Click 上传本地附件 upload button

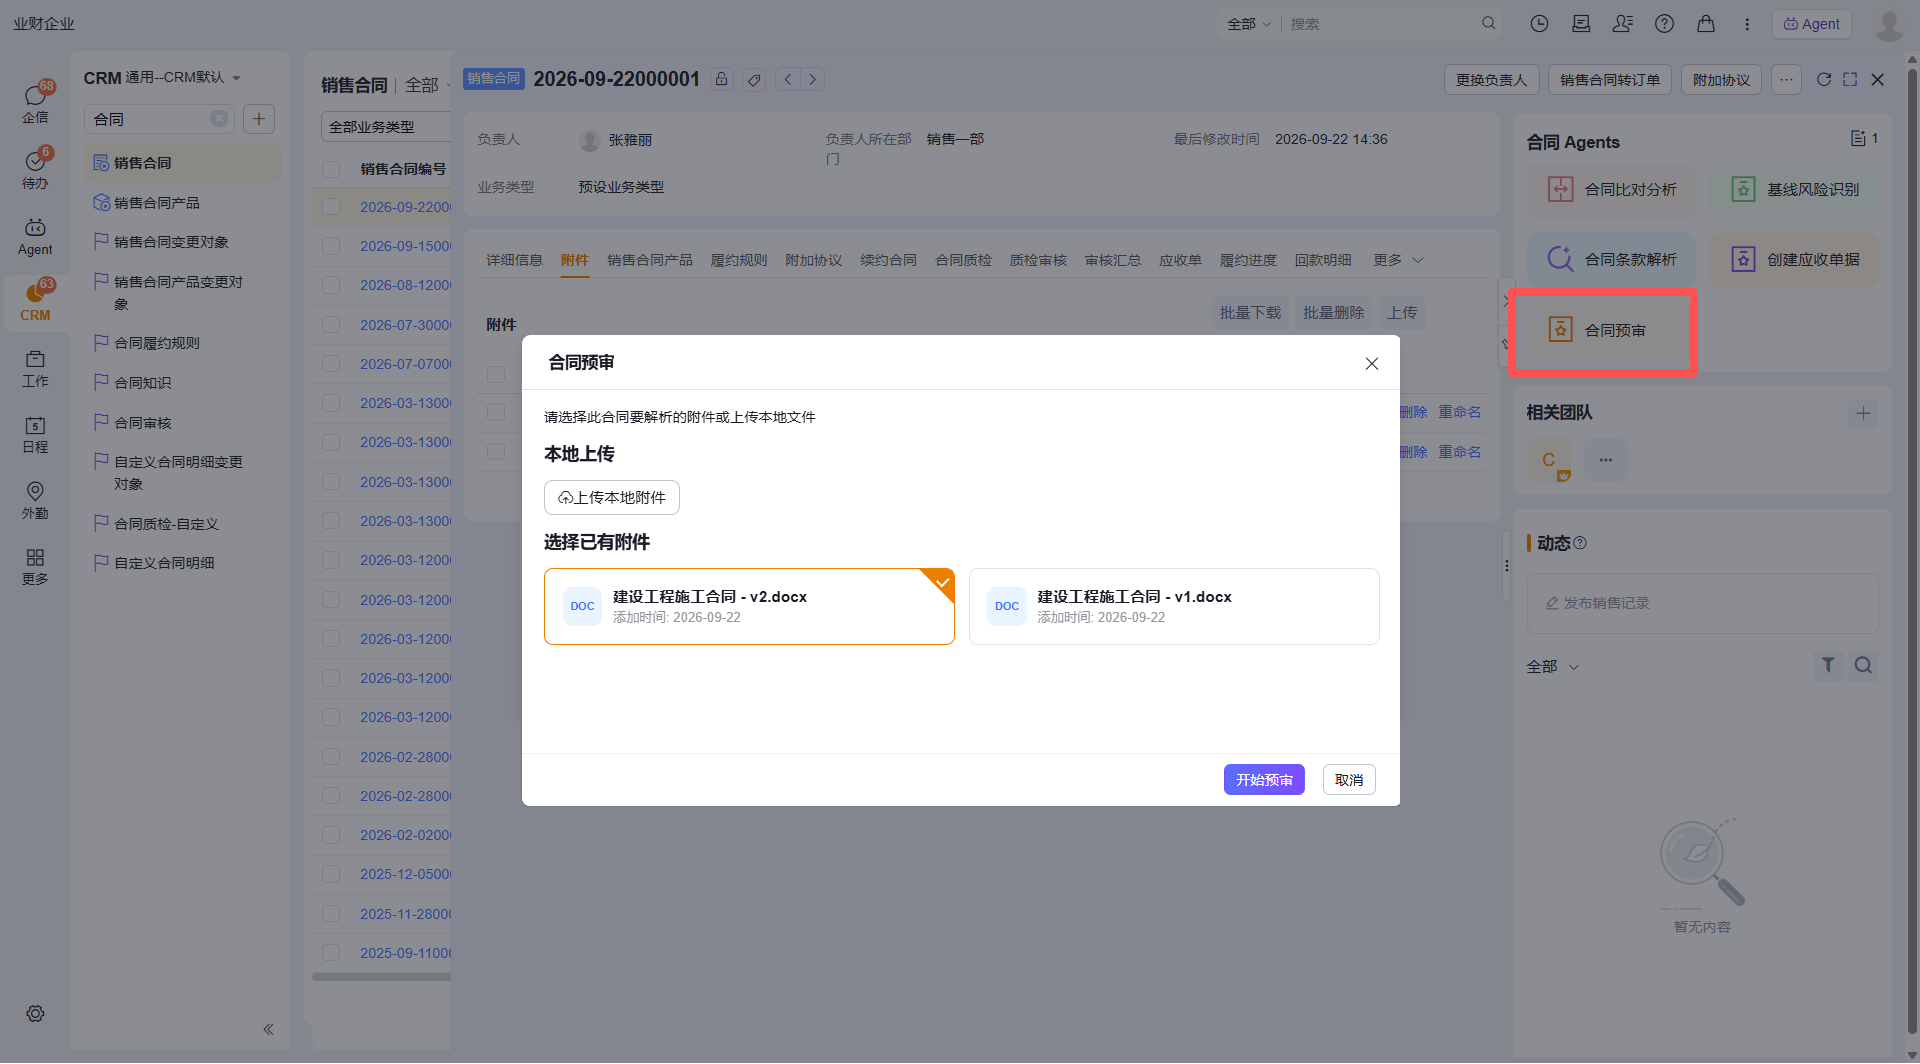coord(612,497)
